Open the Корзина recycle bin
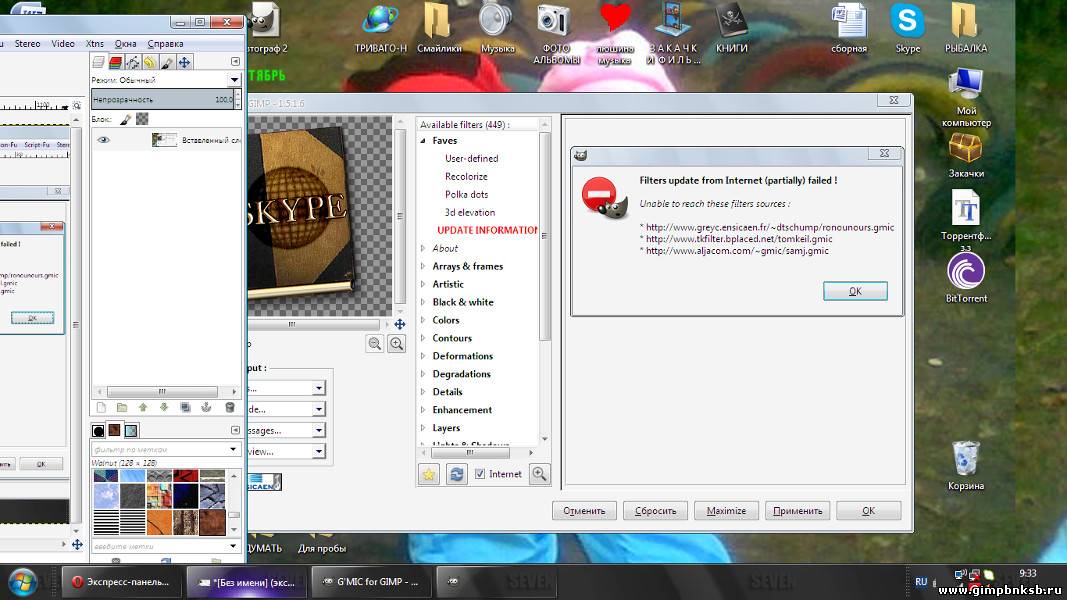Screen dimensions: 1067x600 tap(966, 466)
